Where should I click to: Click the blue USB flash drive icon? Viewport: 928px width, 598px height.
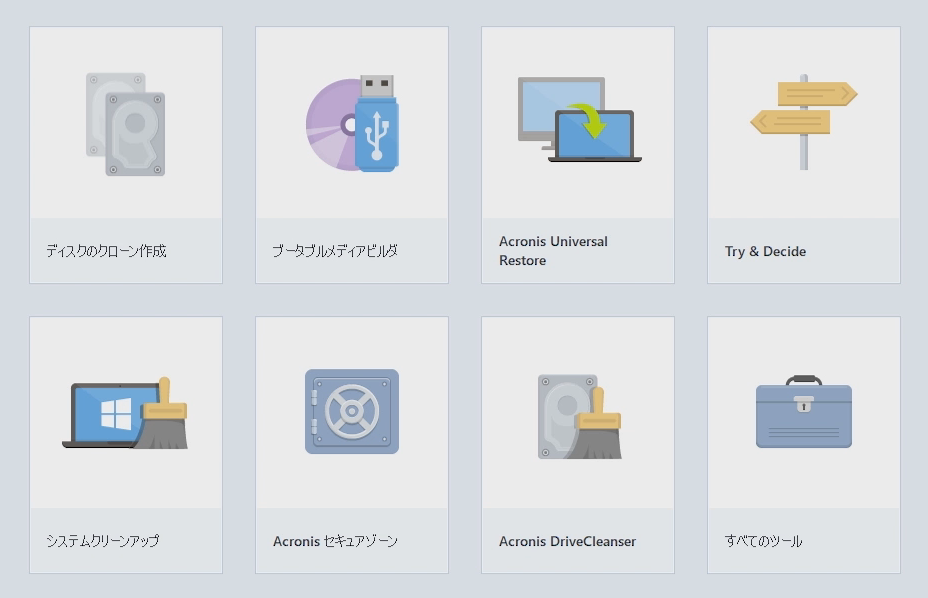coord(376,124)
